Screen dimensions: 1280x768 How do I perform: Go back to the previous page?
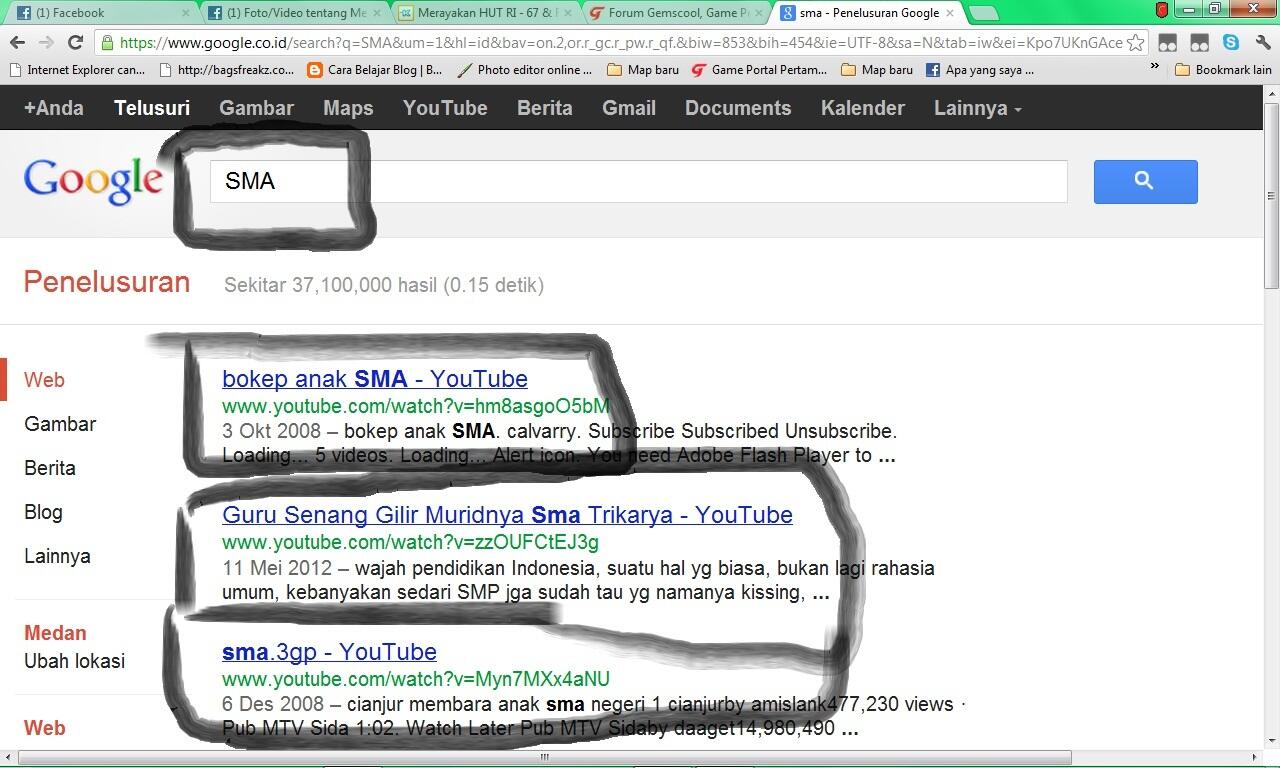[x=17, y=43]
